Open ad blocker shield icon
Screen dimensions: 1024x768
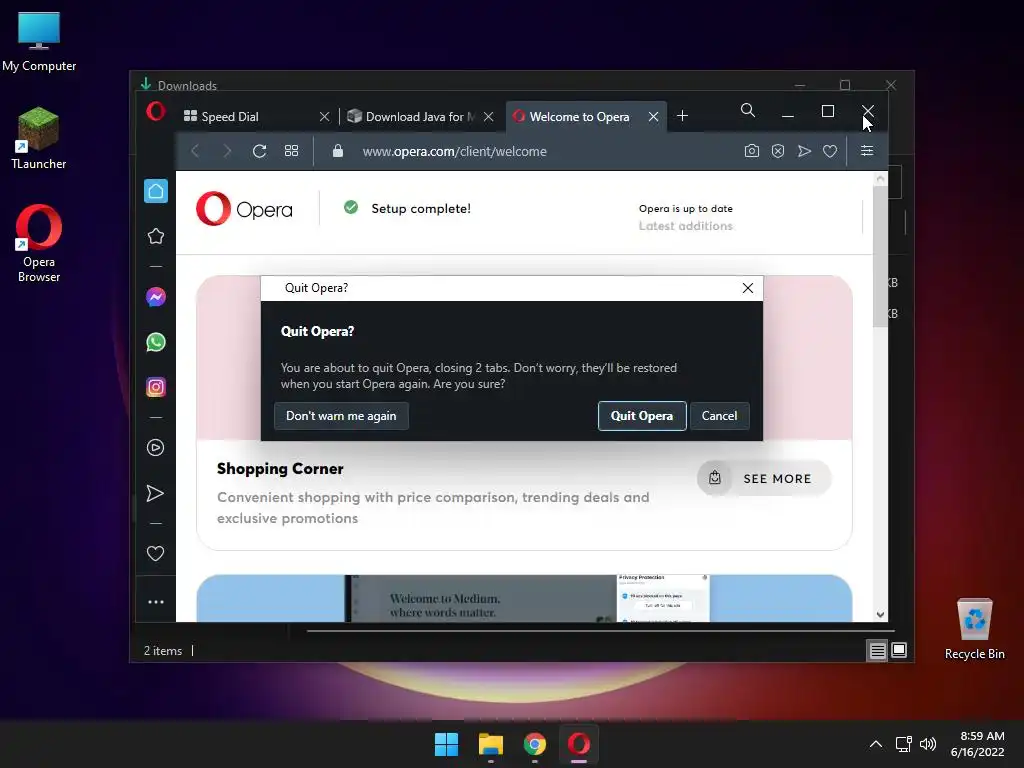tap(778, 151)
